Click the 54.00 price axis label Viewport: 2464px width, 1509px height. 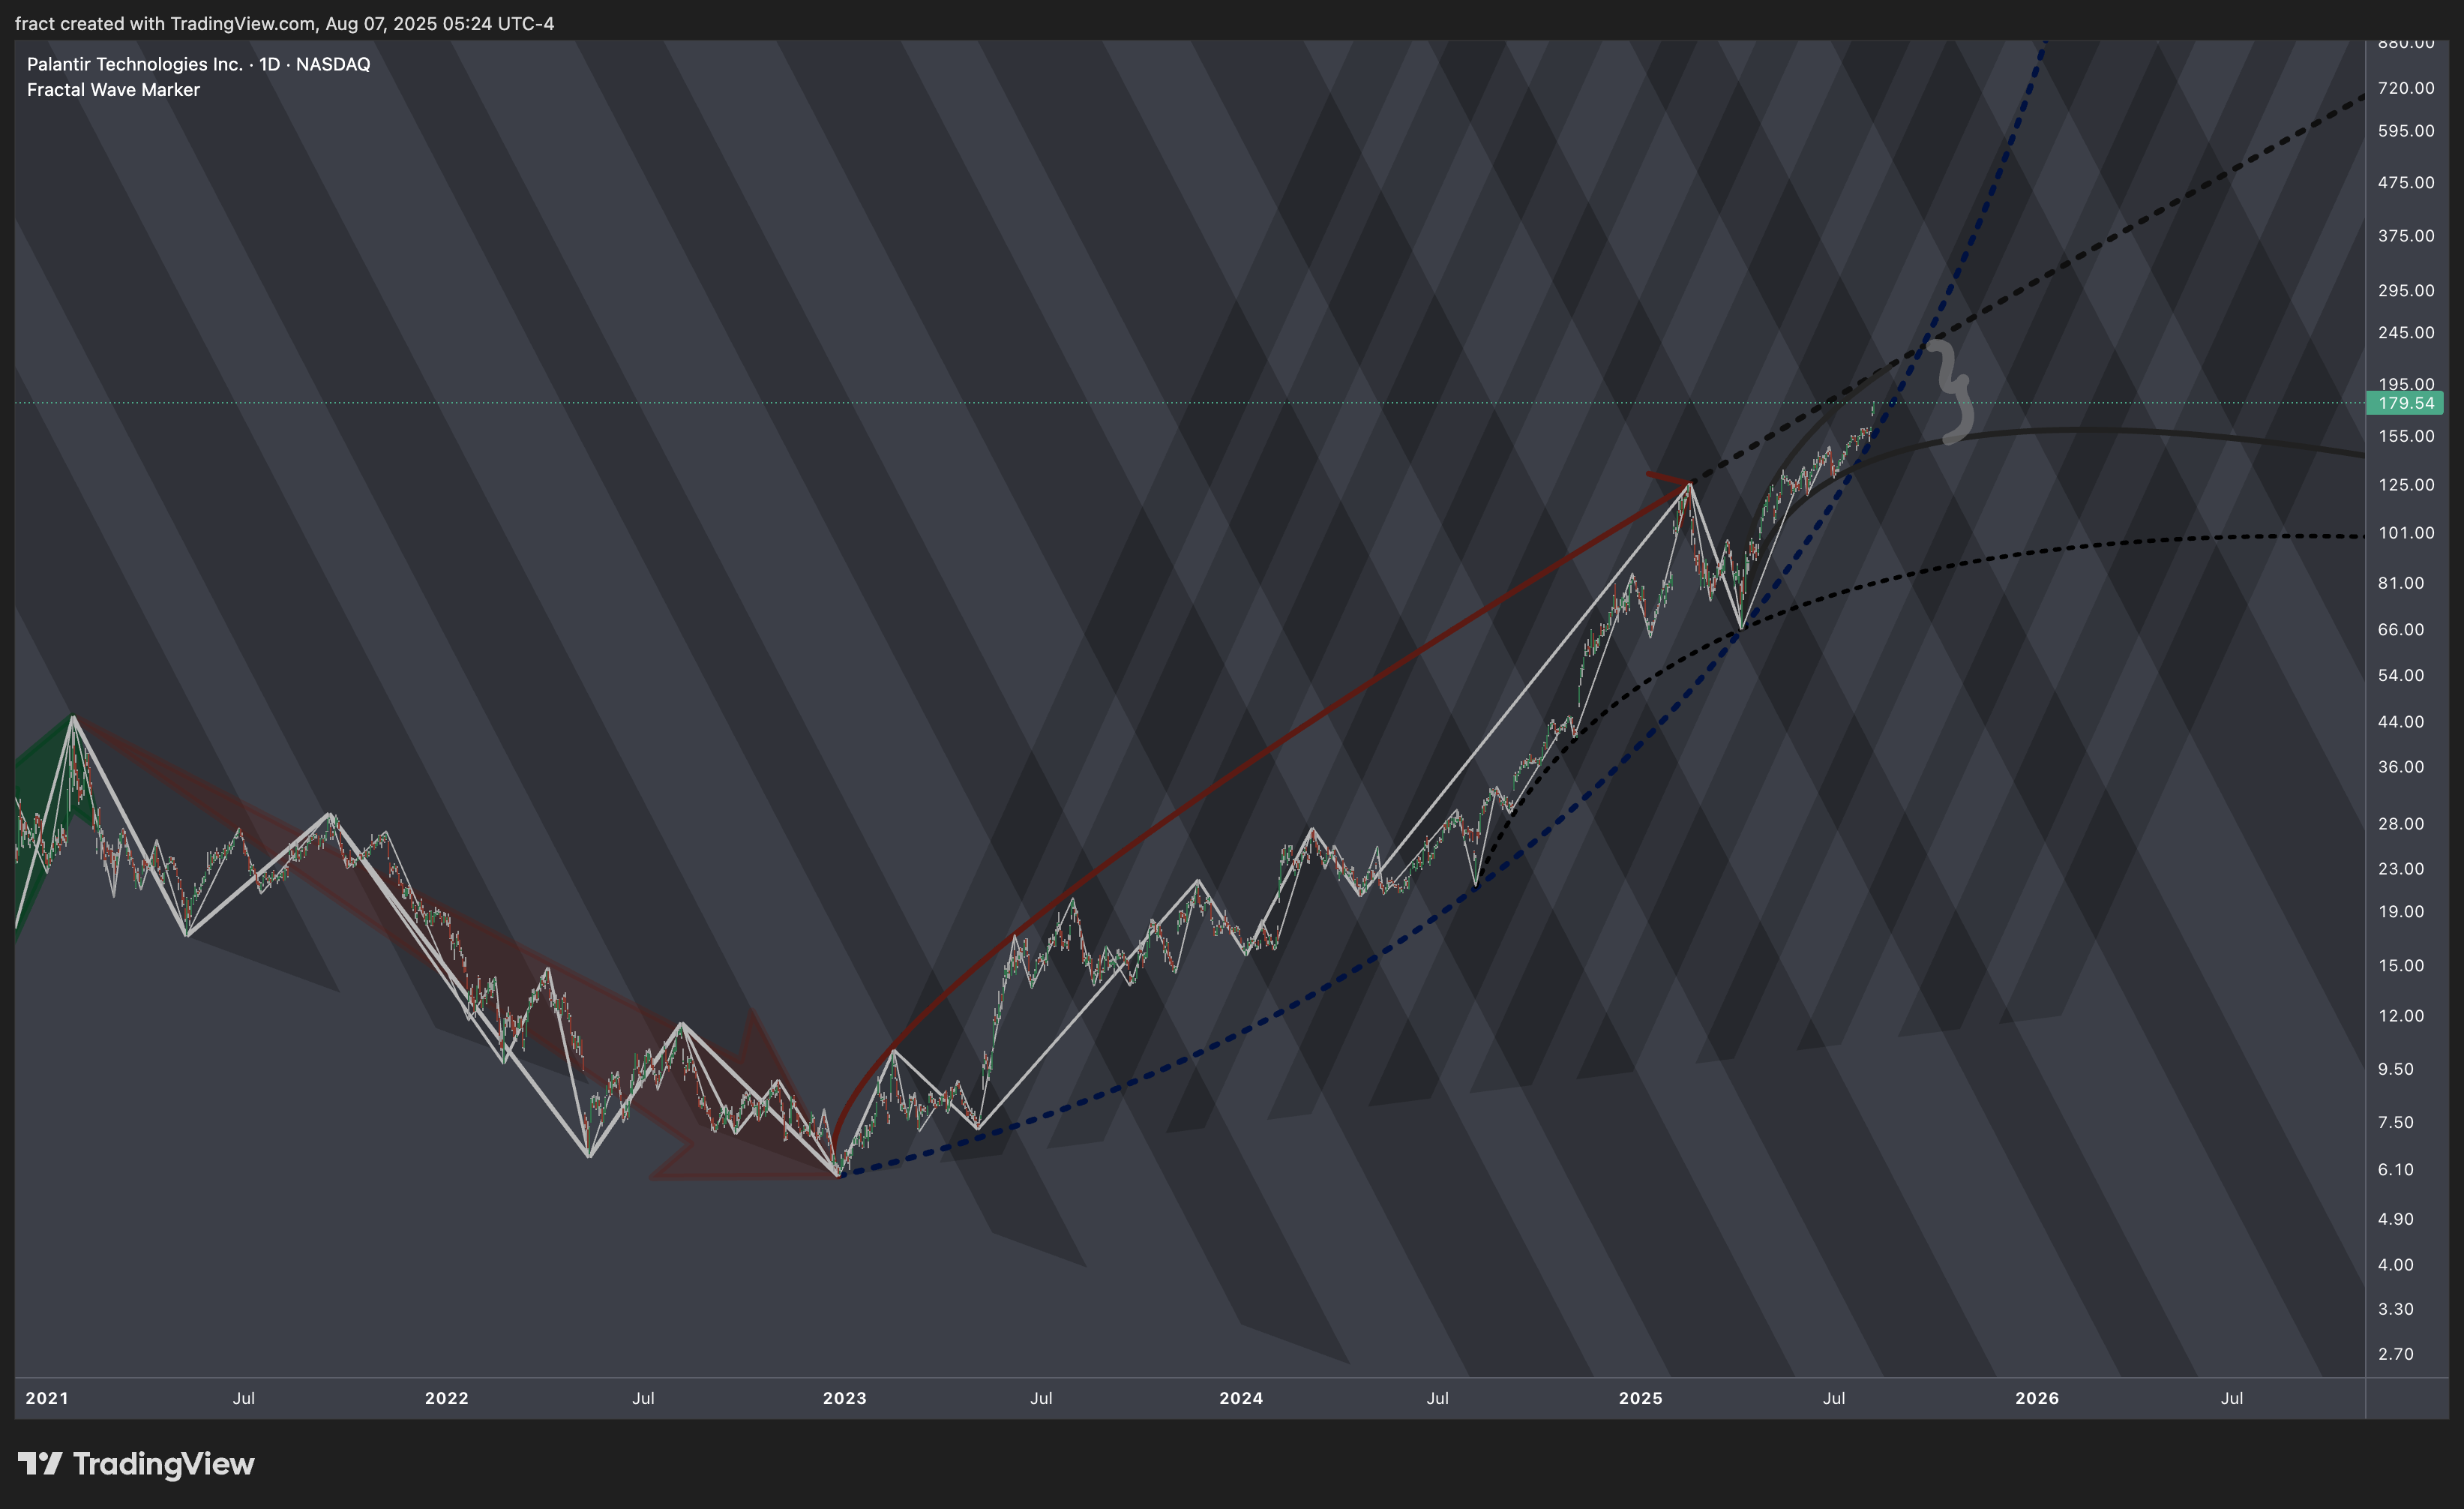tap(2401, 676)
